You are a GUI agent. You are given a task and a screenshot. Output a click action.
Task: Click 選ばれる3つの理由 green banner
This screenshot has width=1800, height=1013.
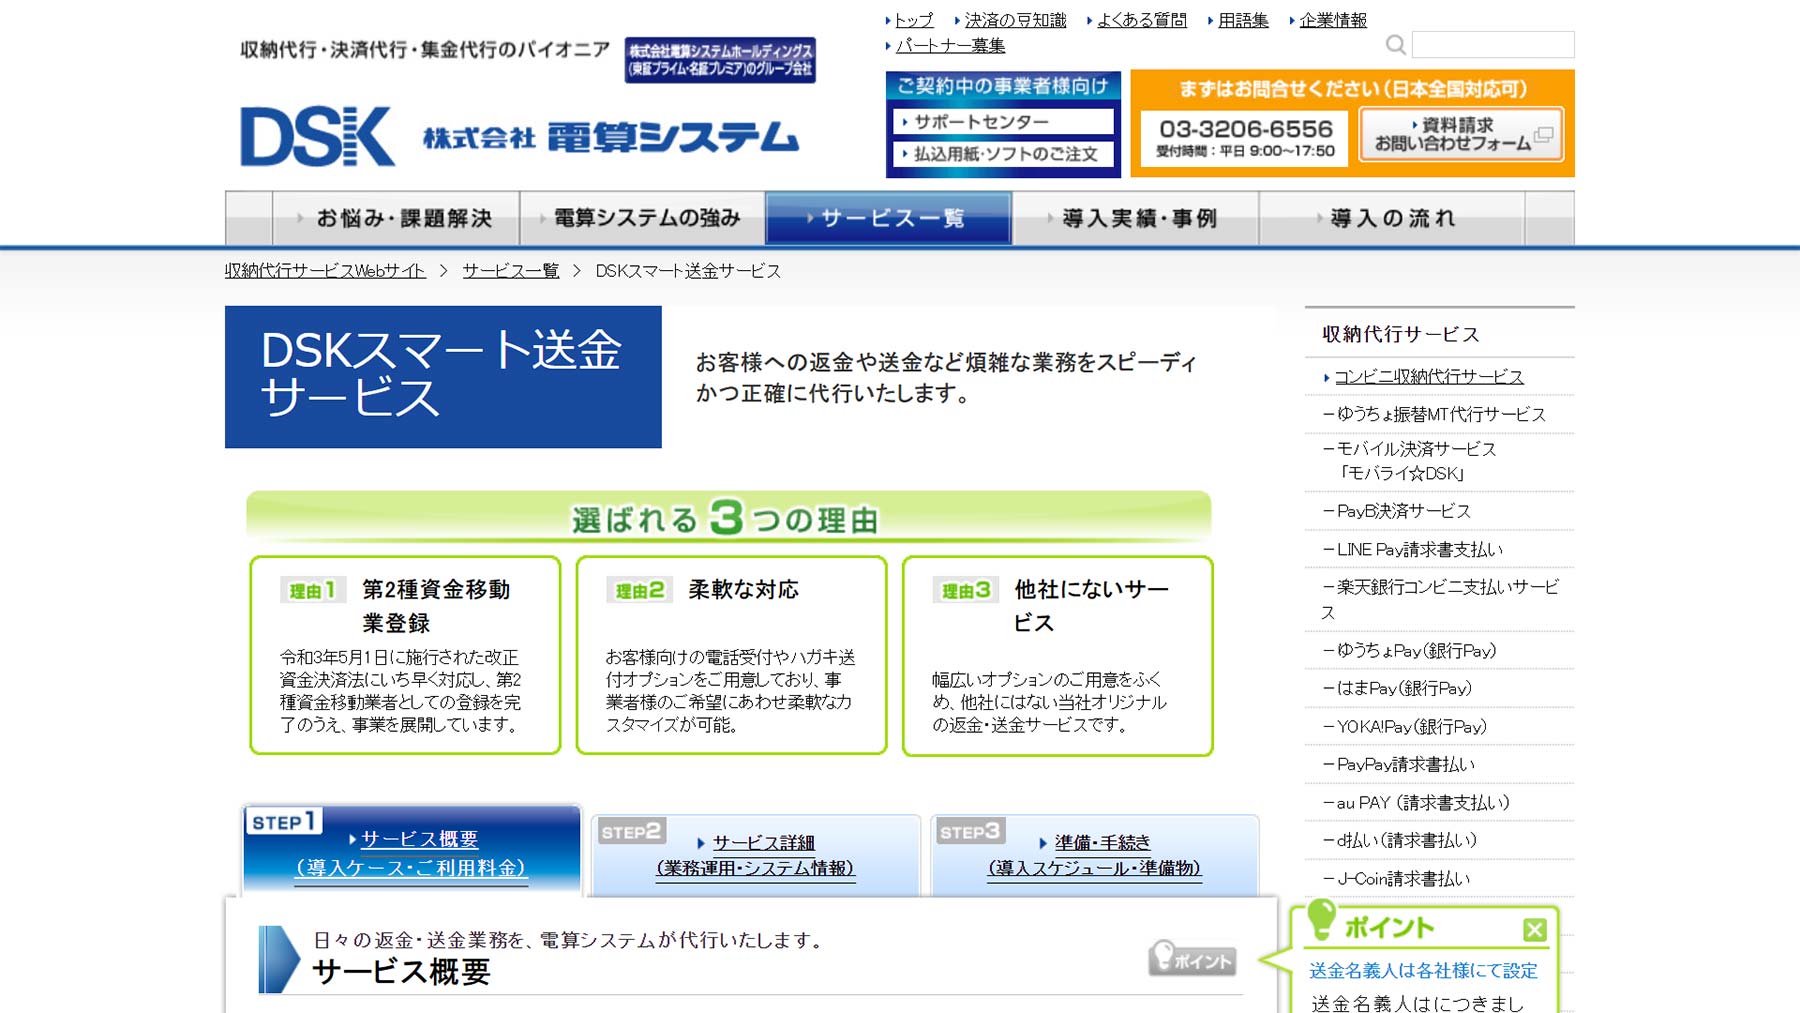point(728,517)
